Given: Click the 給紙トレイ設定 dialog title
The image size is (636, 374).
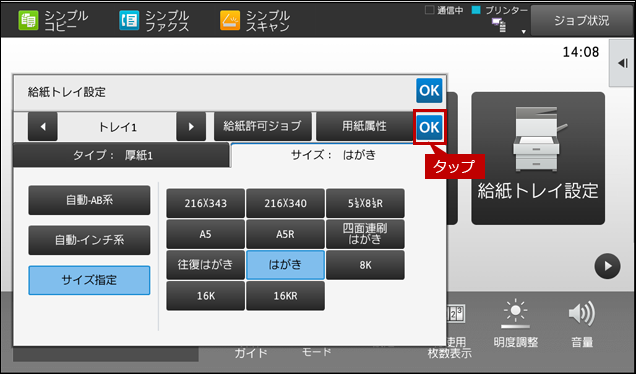Looking at the screenshot, I should pos(67,92).
